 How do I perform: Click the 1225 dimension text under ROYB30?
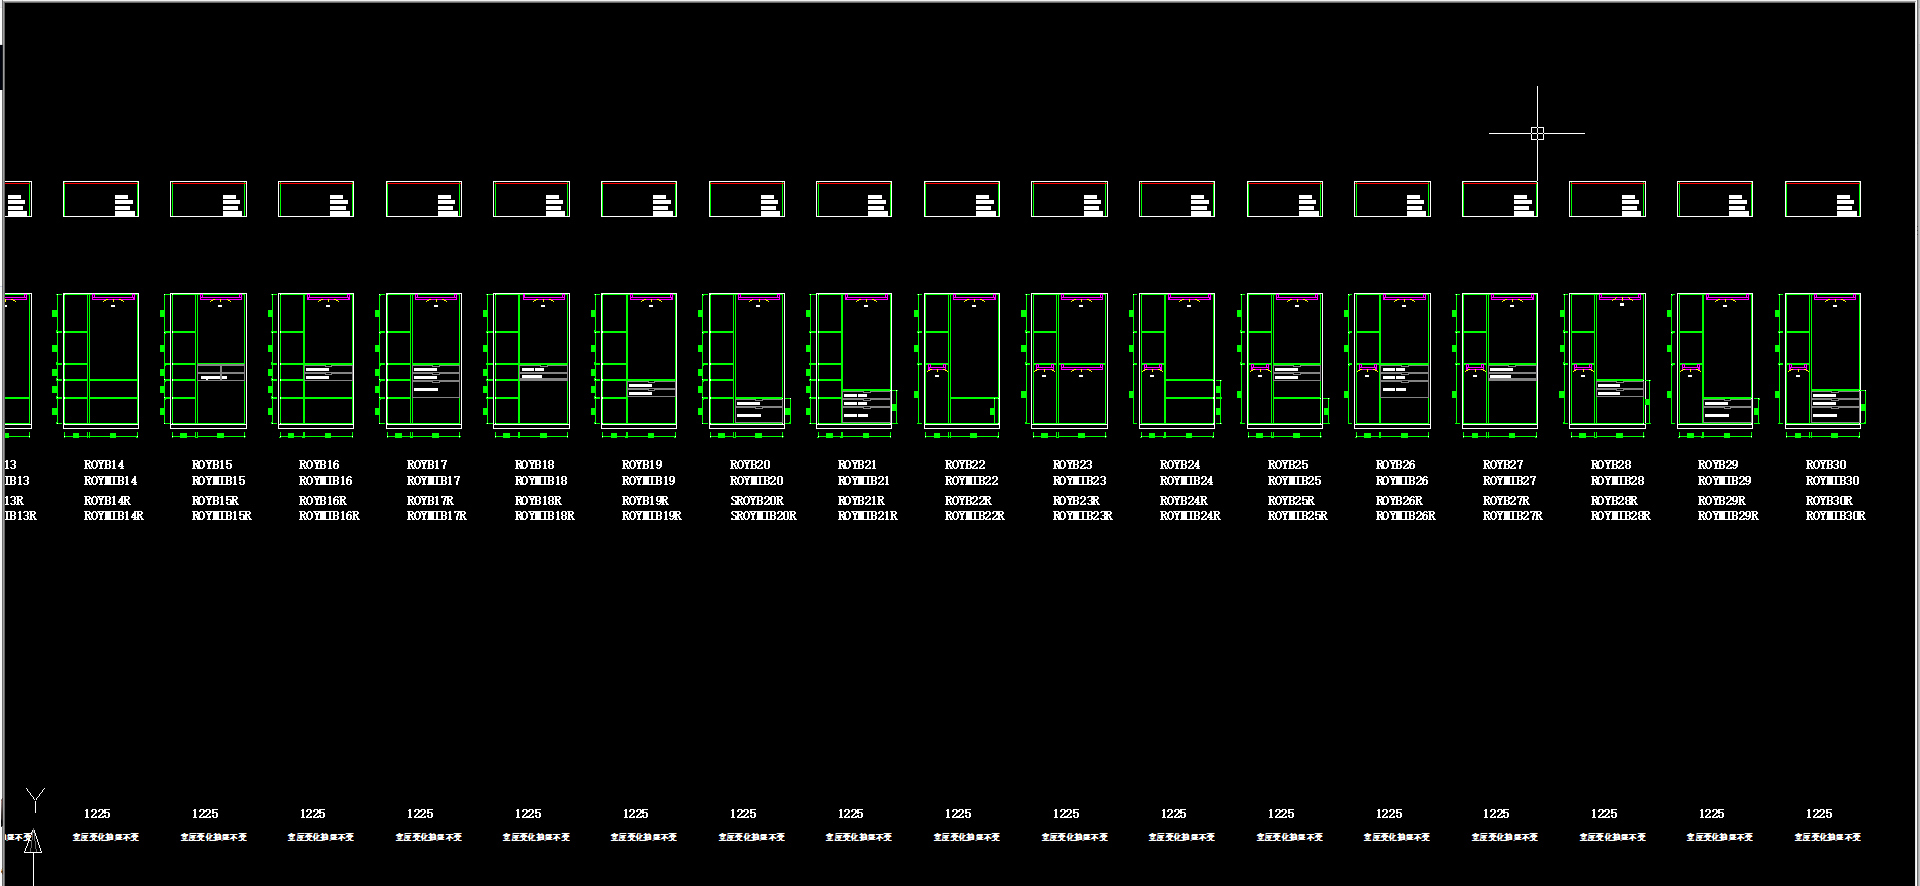coord(1819,814)
